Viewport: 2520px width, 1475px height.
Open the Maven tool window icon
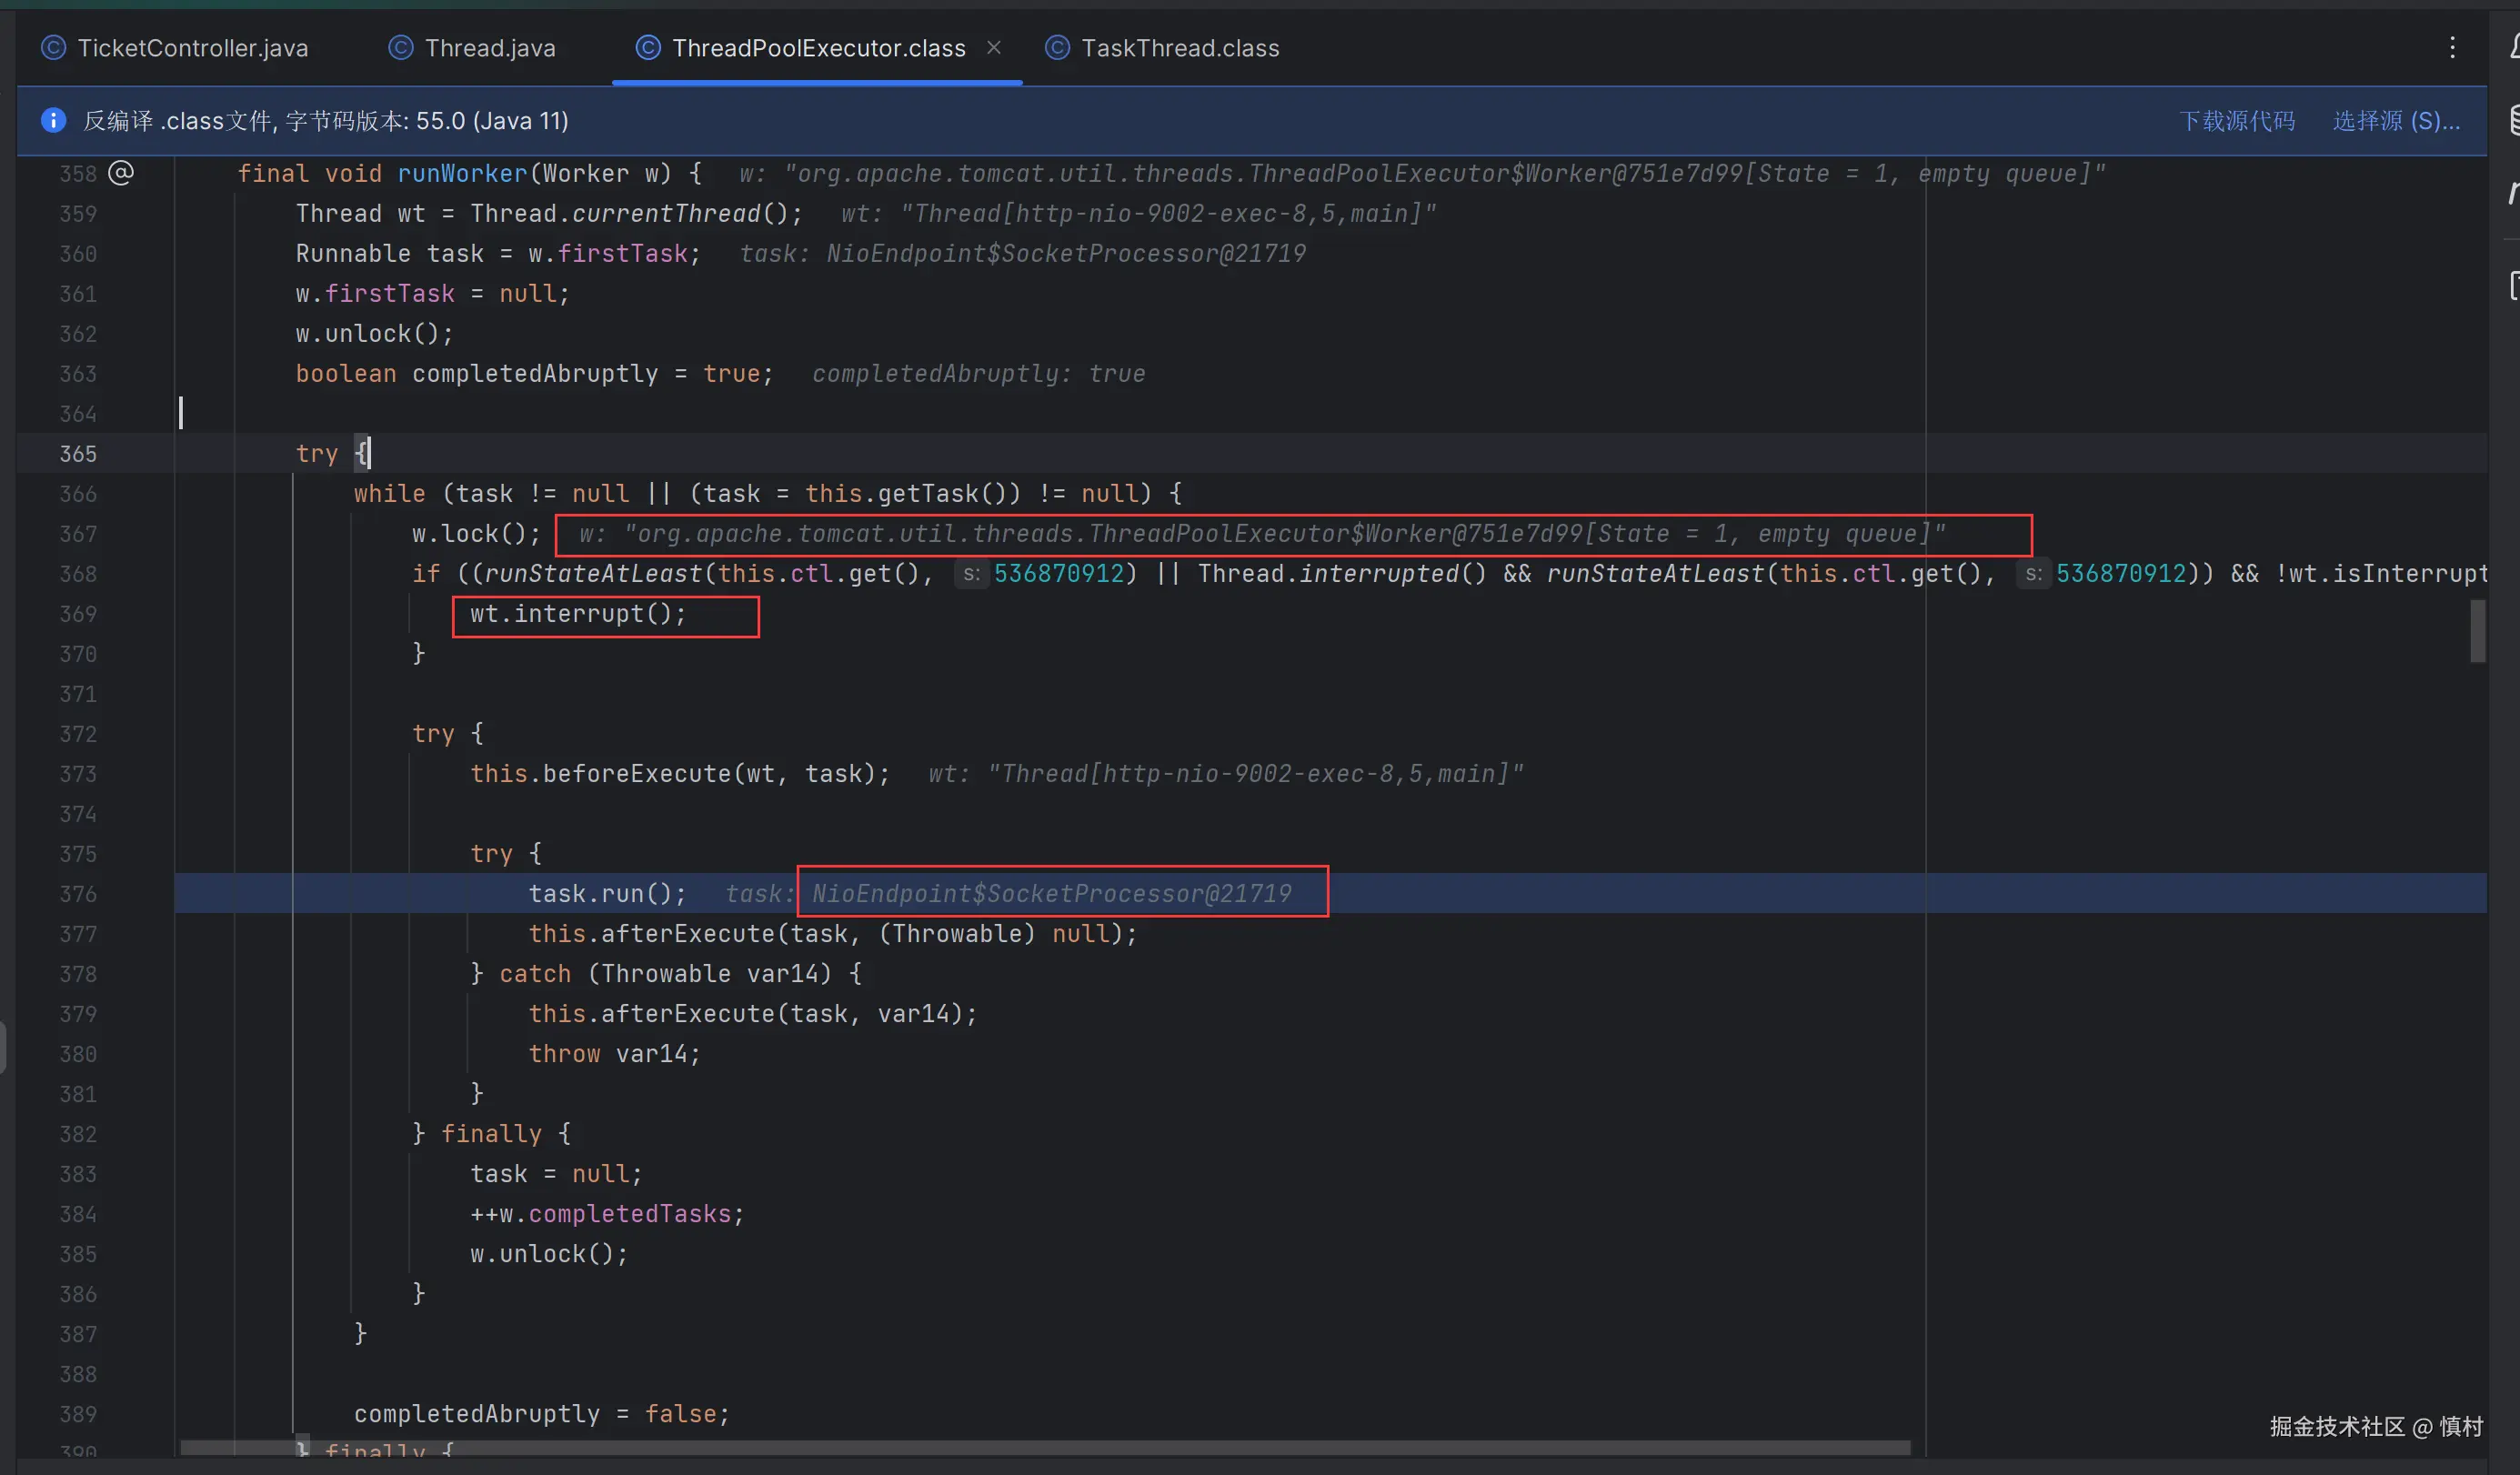pos(2512,192)
